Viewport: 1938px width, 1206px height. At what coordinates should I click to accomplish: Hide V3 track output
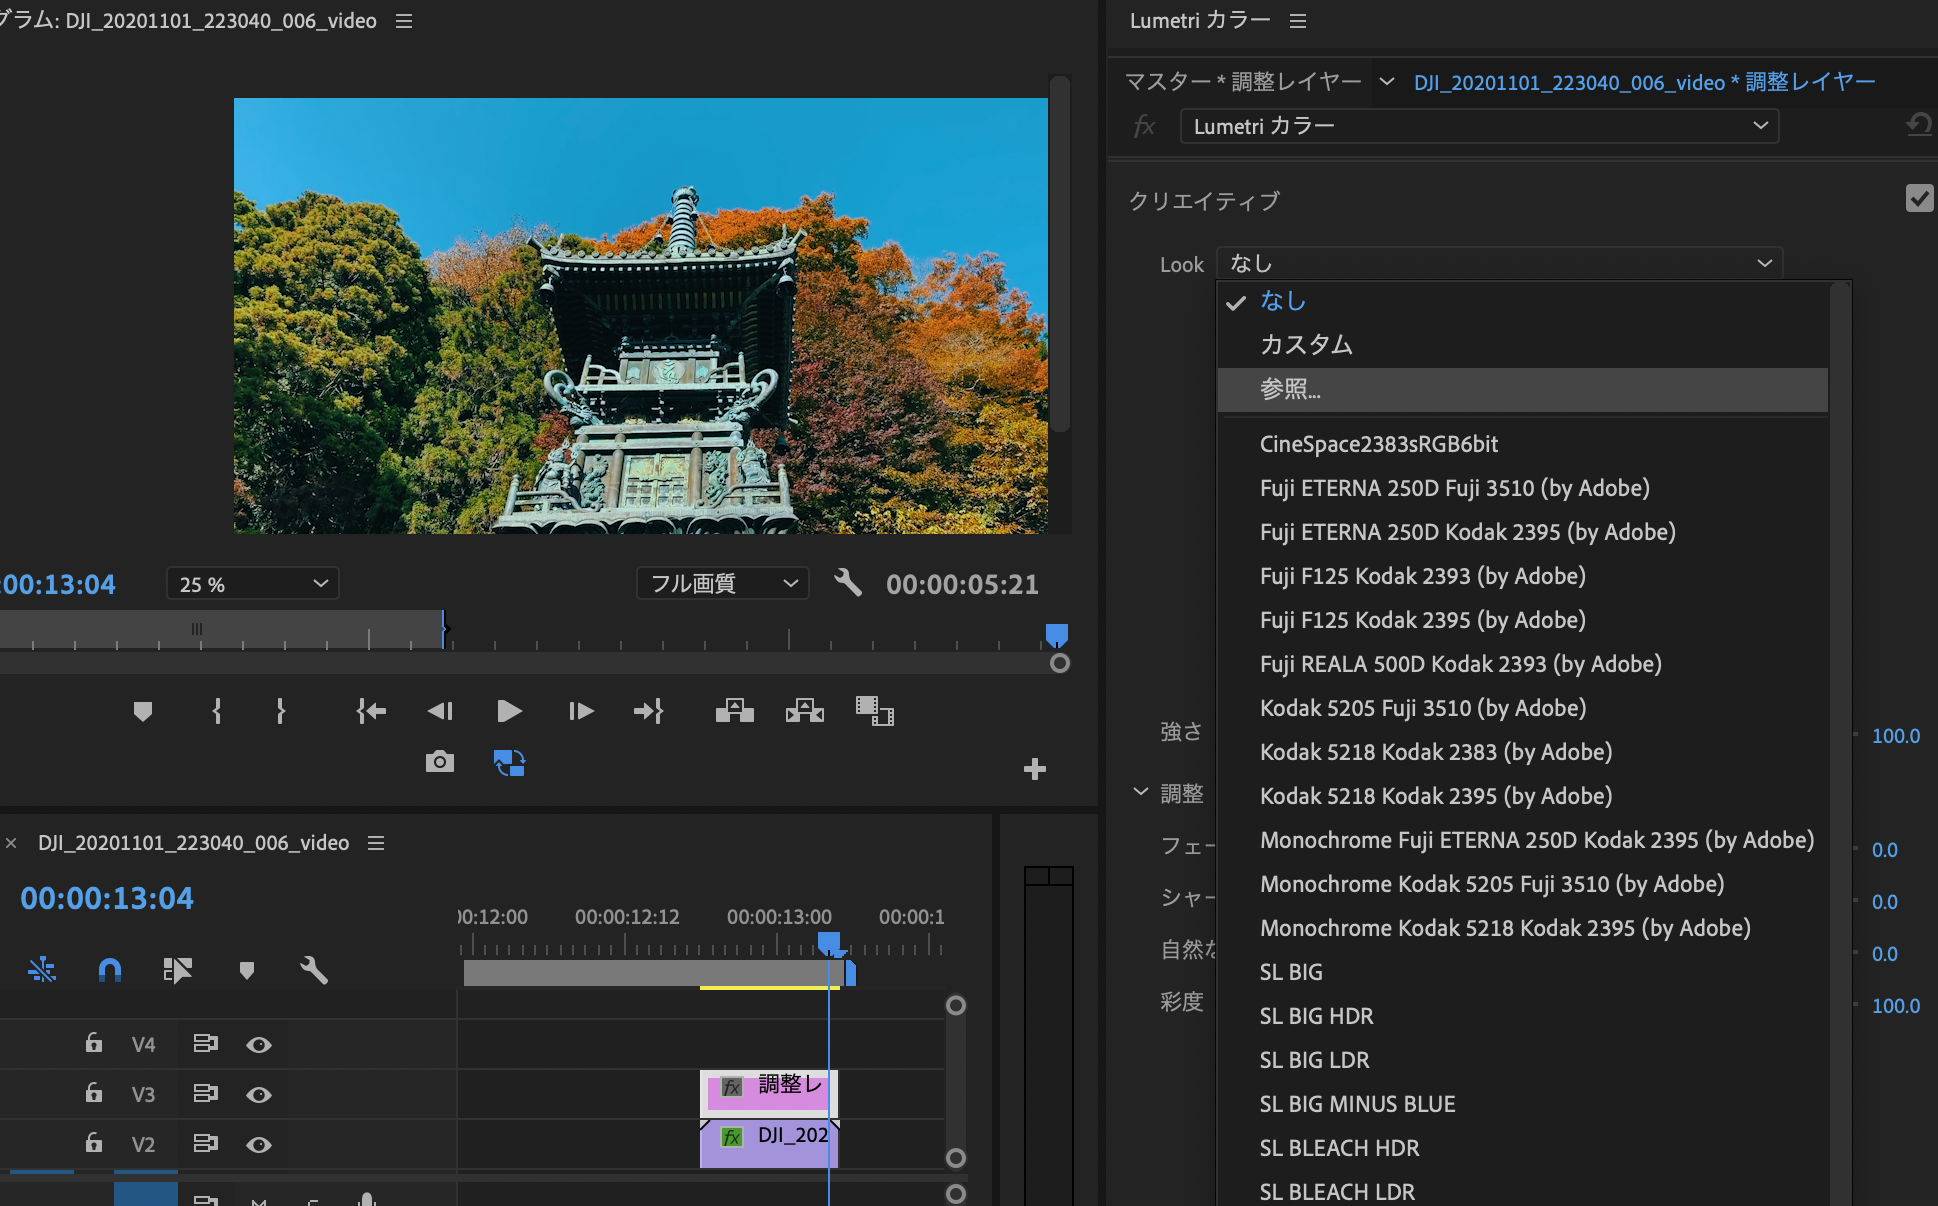click(x=259, y=1095)
